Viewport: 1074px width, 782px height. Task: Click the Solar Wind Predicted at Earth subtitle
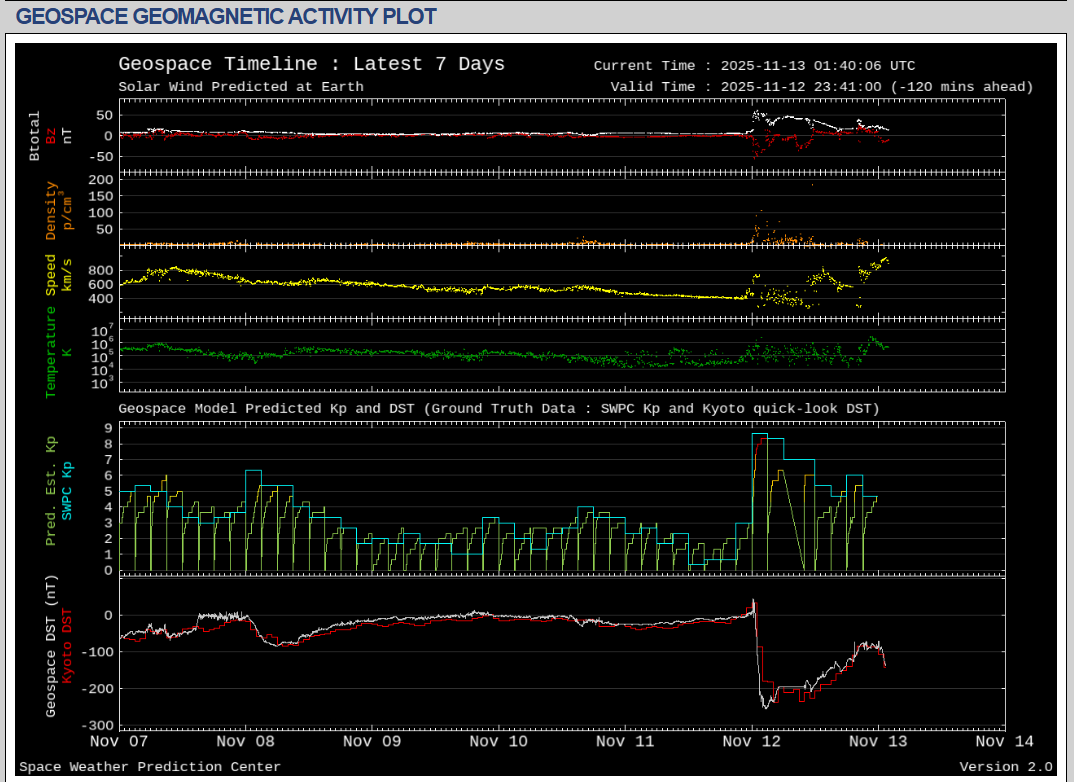[240, 87]
